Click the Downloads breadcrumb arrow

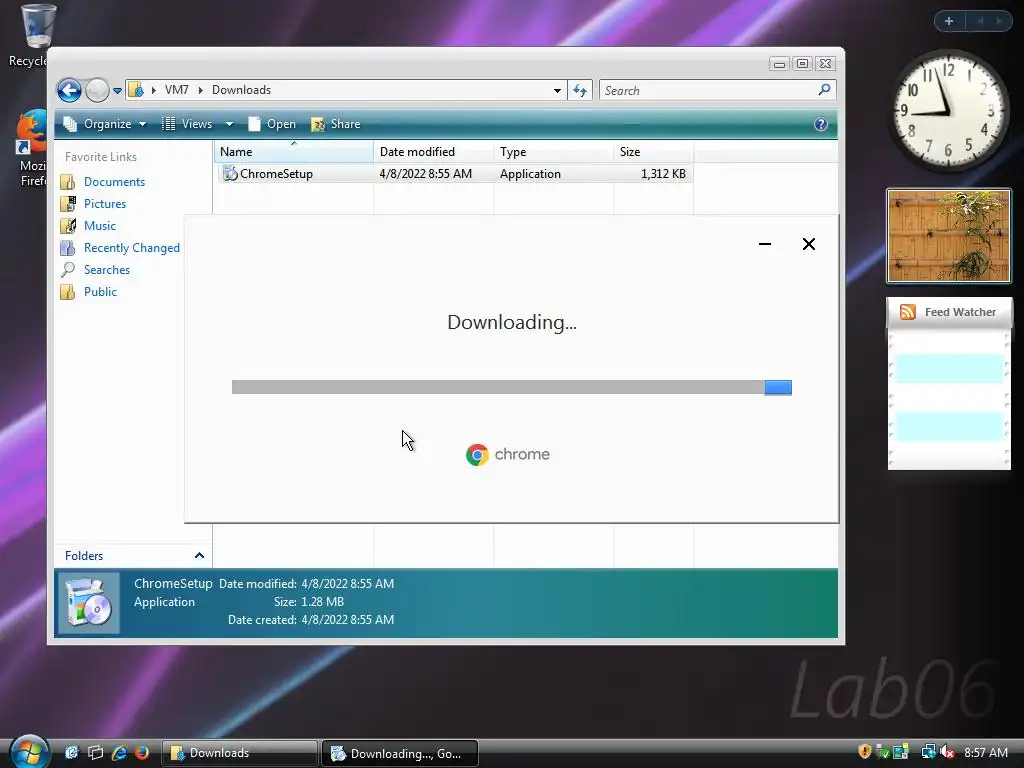(200, 90)
